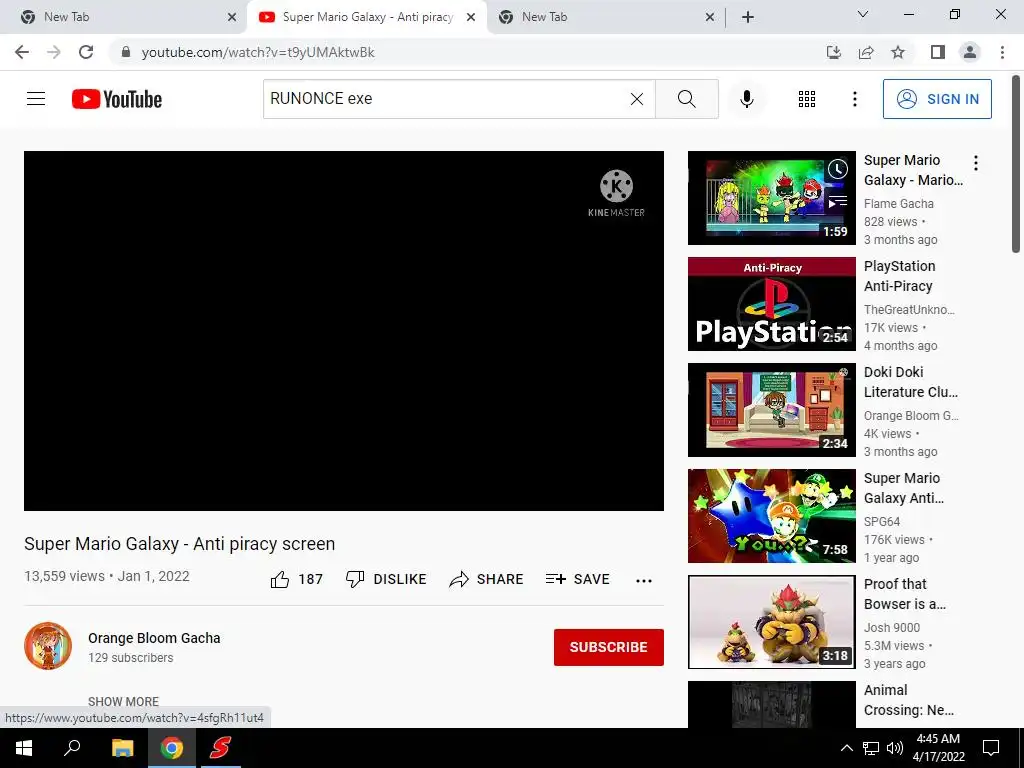Click the address bar URL
Screen dimensions: 1024x768
(258, 52)
